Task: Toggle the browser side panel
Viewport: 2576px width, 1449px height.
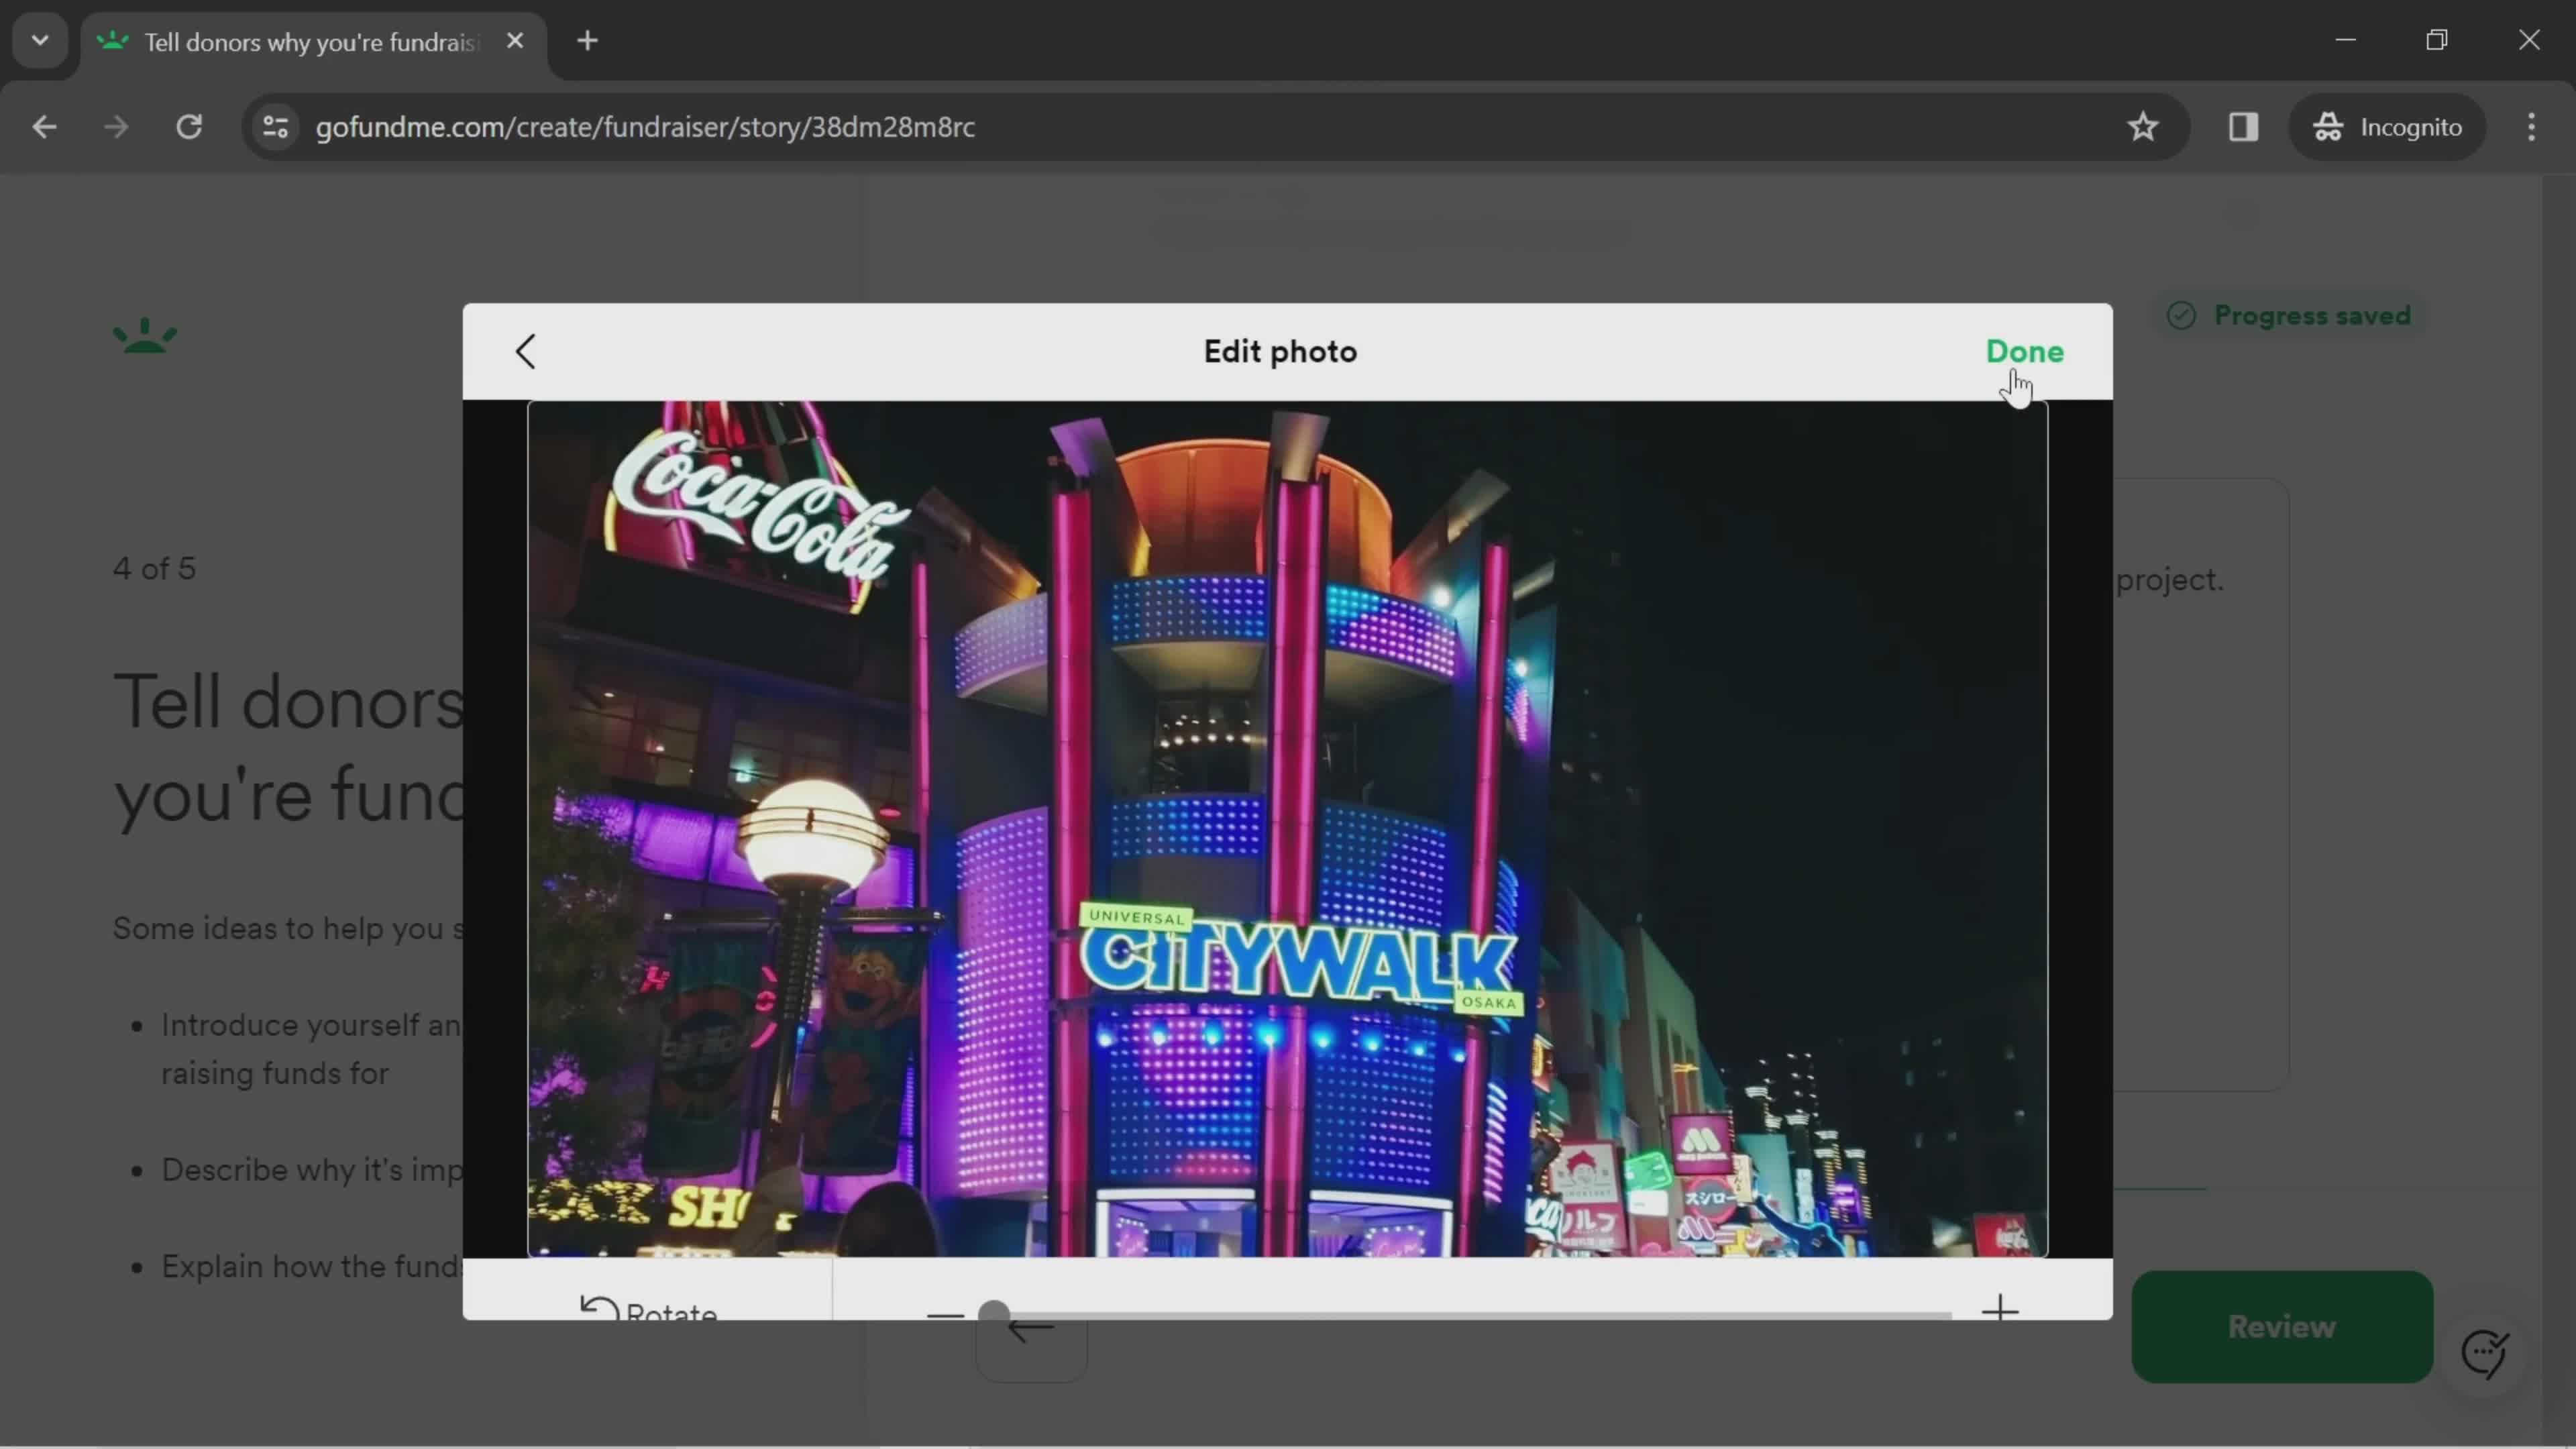Action: click(2243, 127)
